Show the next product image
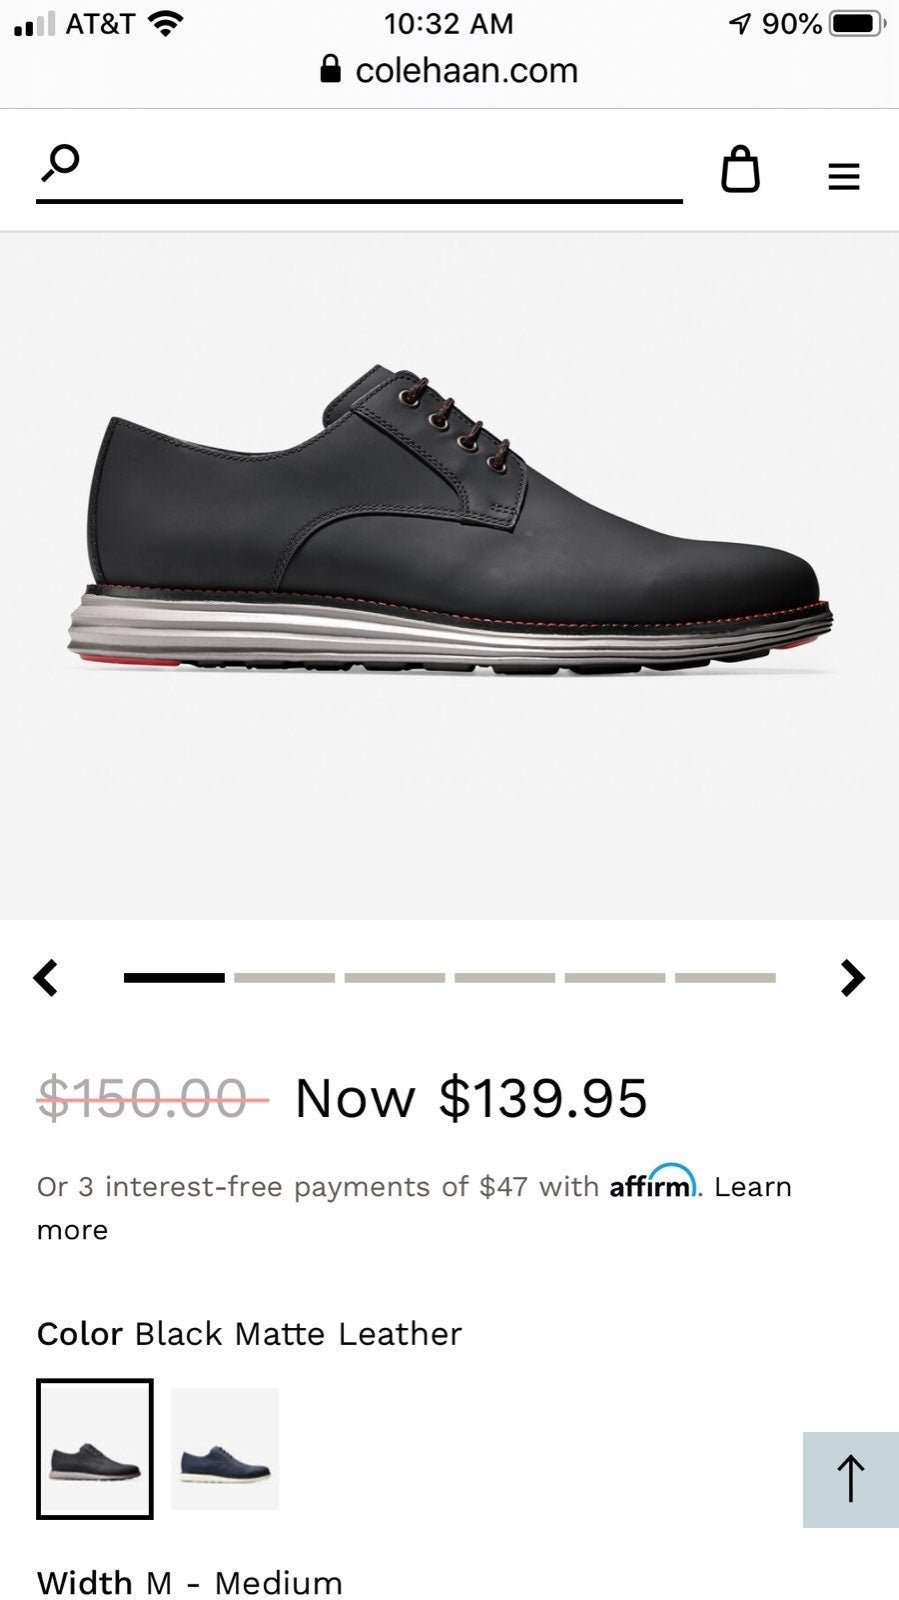Screen dimensions: 899x1600 tap(852, 978)
